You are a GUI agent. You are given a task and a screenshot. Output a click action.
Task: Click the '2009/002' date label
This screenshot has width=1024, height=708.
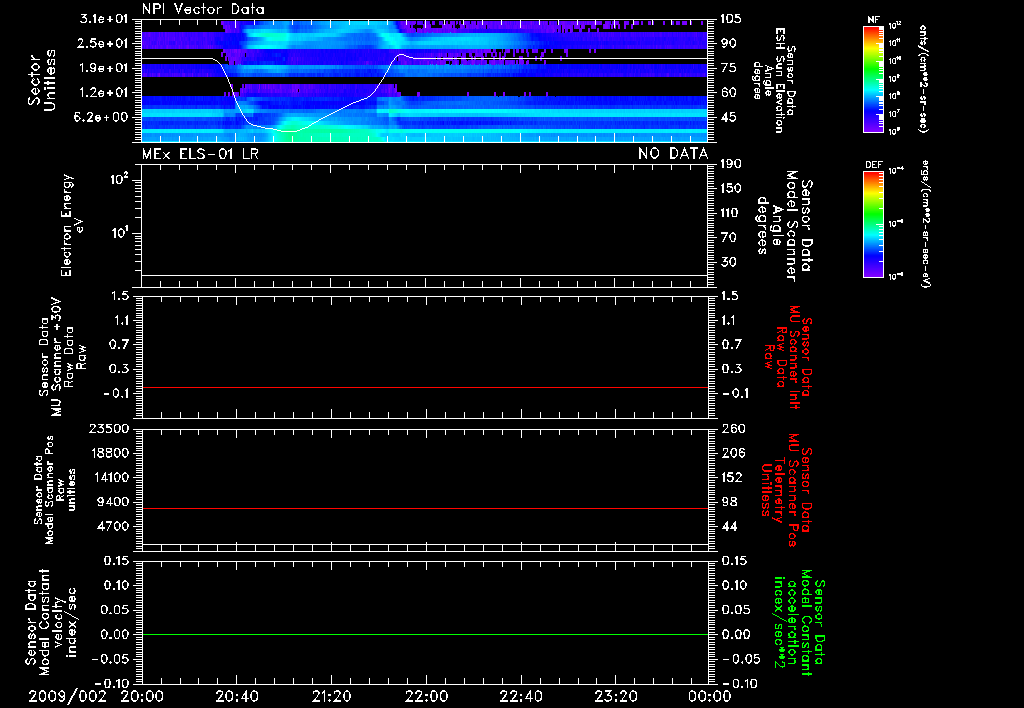click(x=67, y=696)
